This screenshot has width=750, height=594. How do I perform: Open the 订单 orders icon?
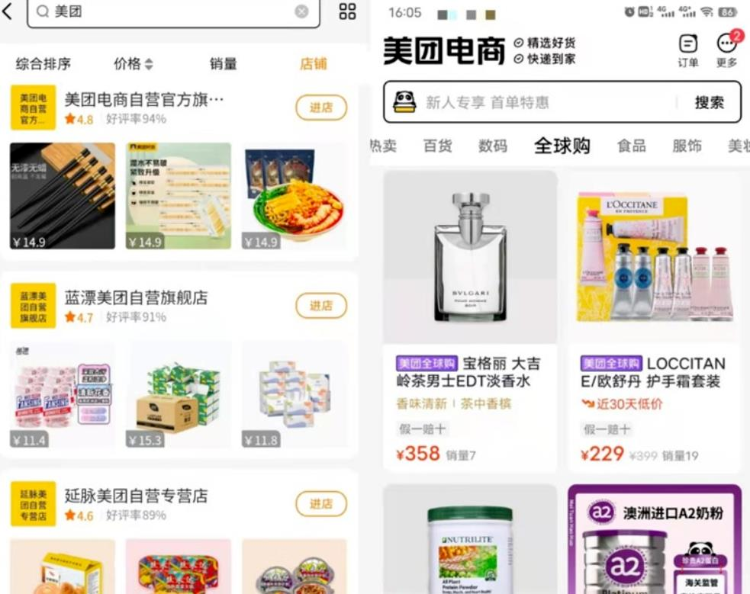pos(688,44)
